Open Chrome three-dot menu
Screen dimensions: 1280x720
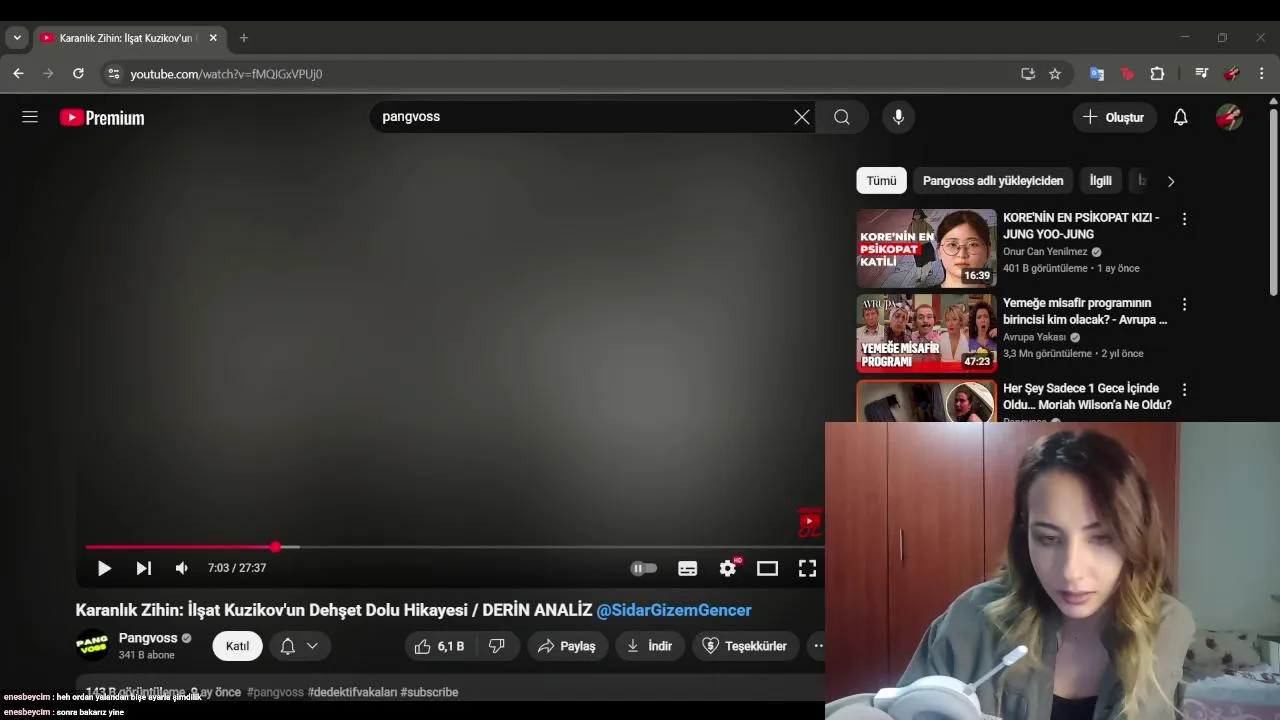pos(1261,74)
